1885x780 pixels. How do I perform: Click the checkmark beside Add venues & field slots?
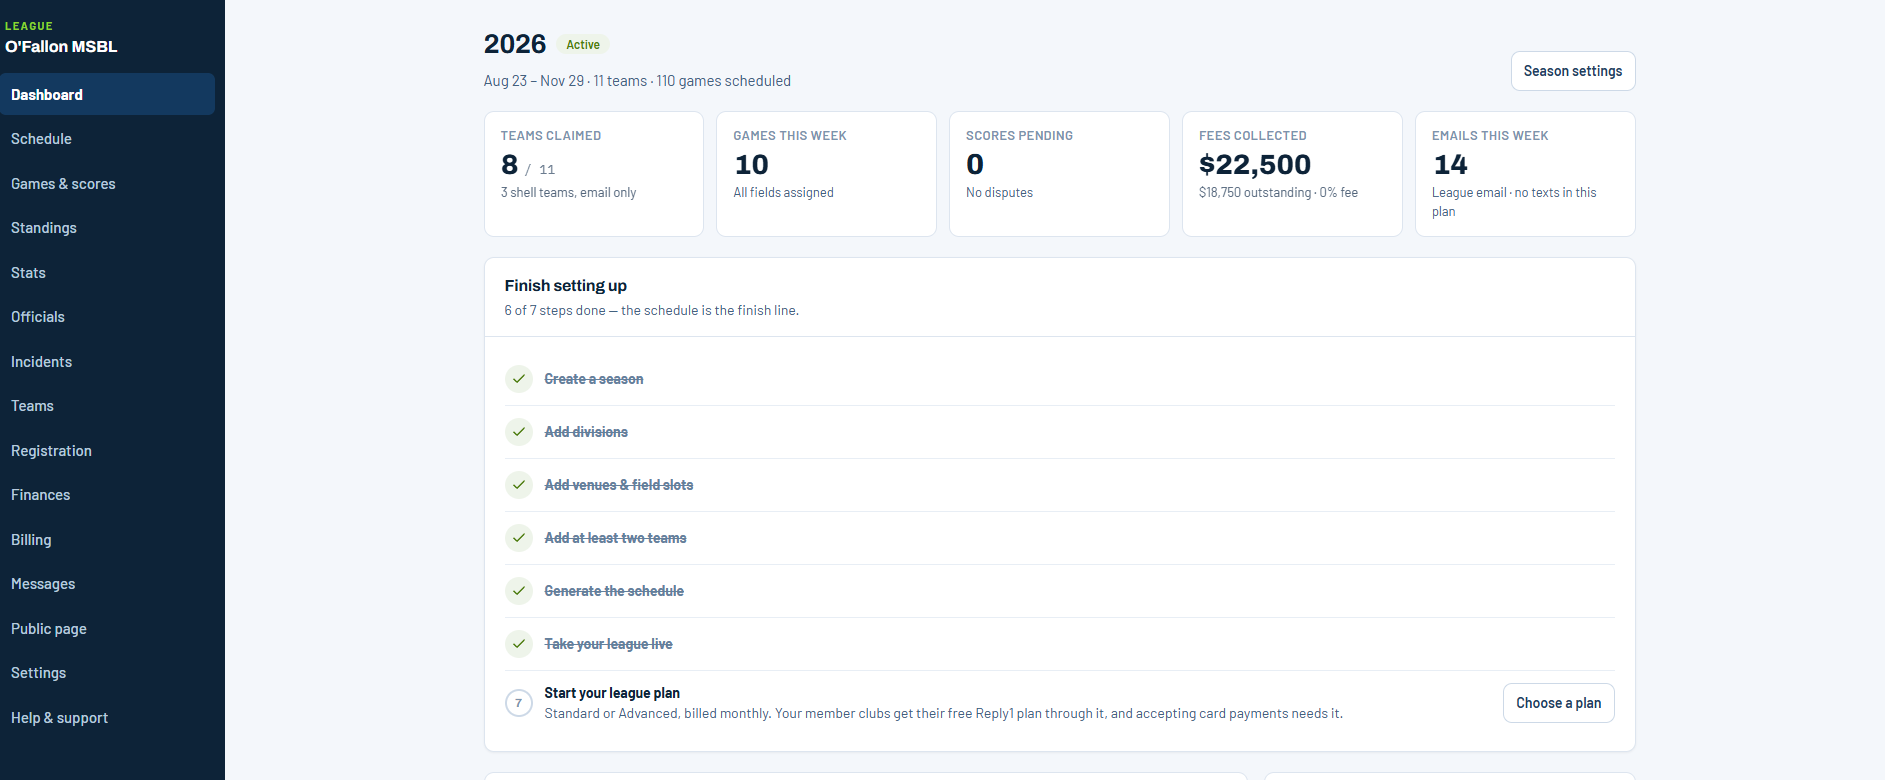point(518,485)
